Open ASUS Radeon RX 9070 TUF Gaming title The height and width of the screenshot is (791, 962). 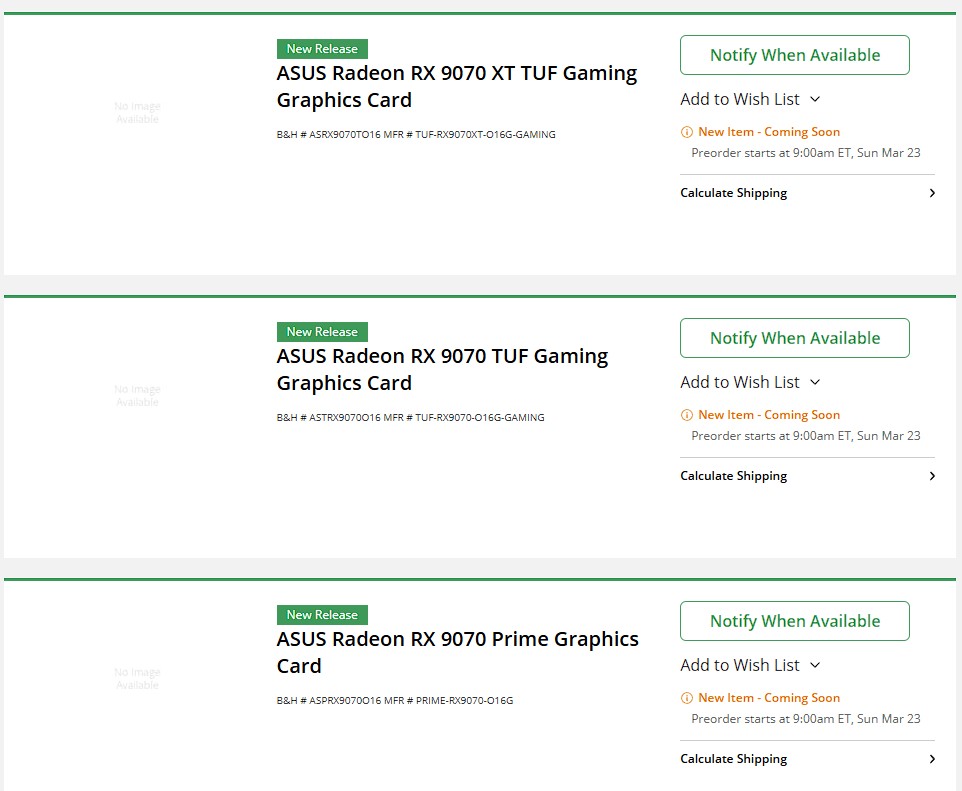click(x=442, y=369)
